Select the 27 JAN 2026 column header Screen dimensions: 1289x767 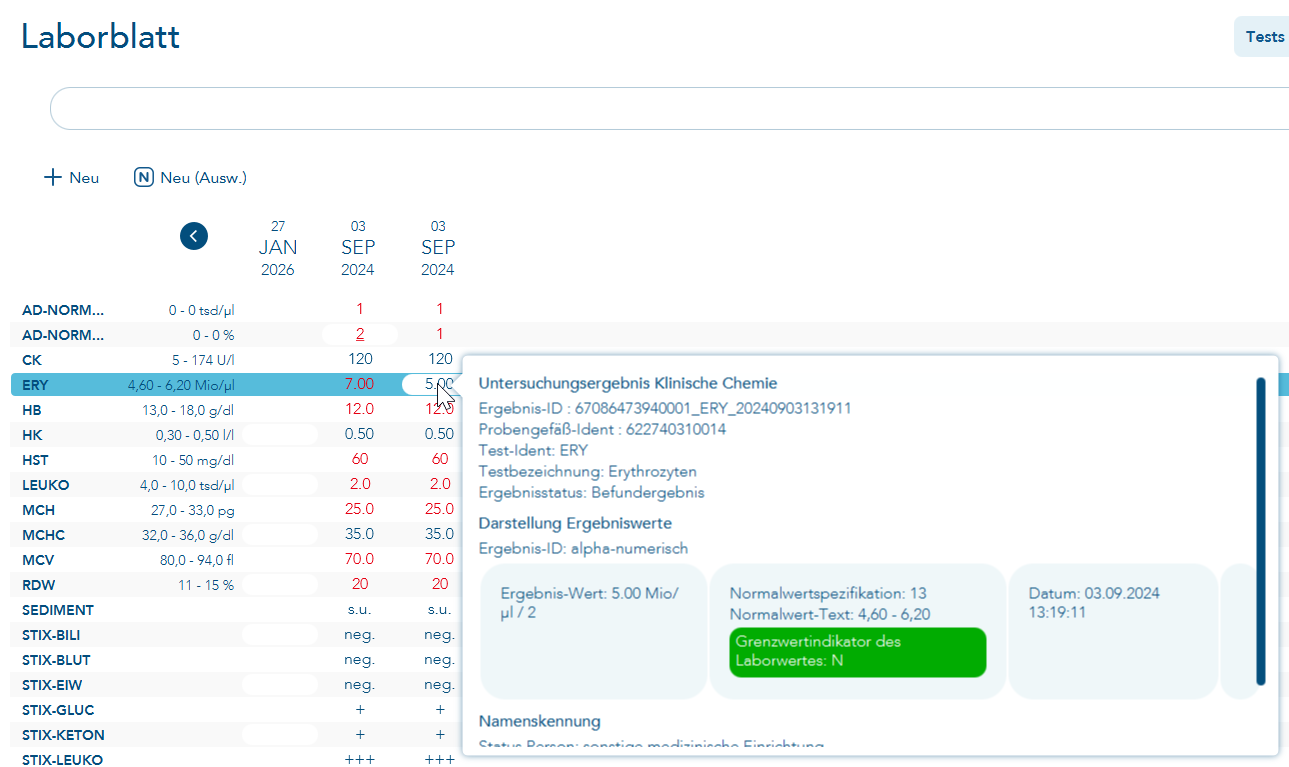pyautogui.click(x=278, y=248)
